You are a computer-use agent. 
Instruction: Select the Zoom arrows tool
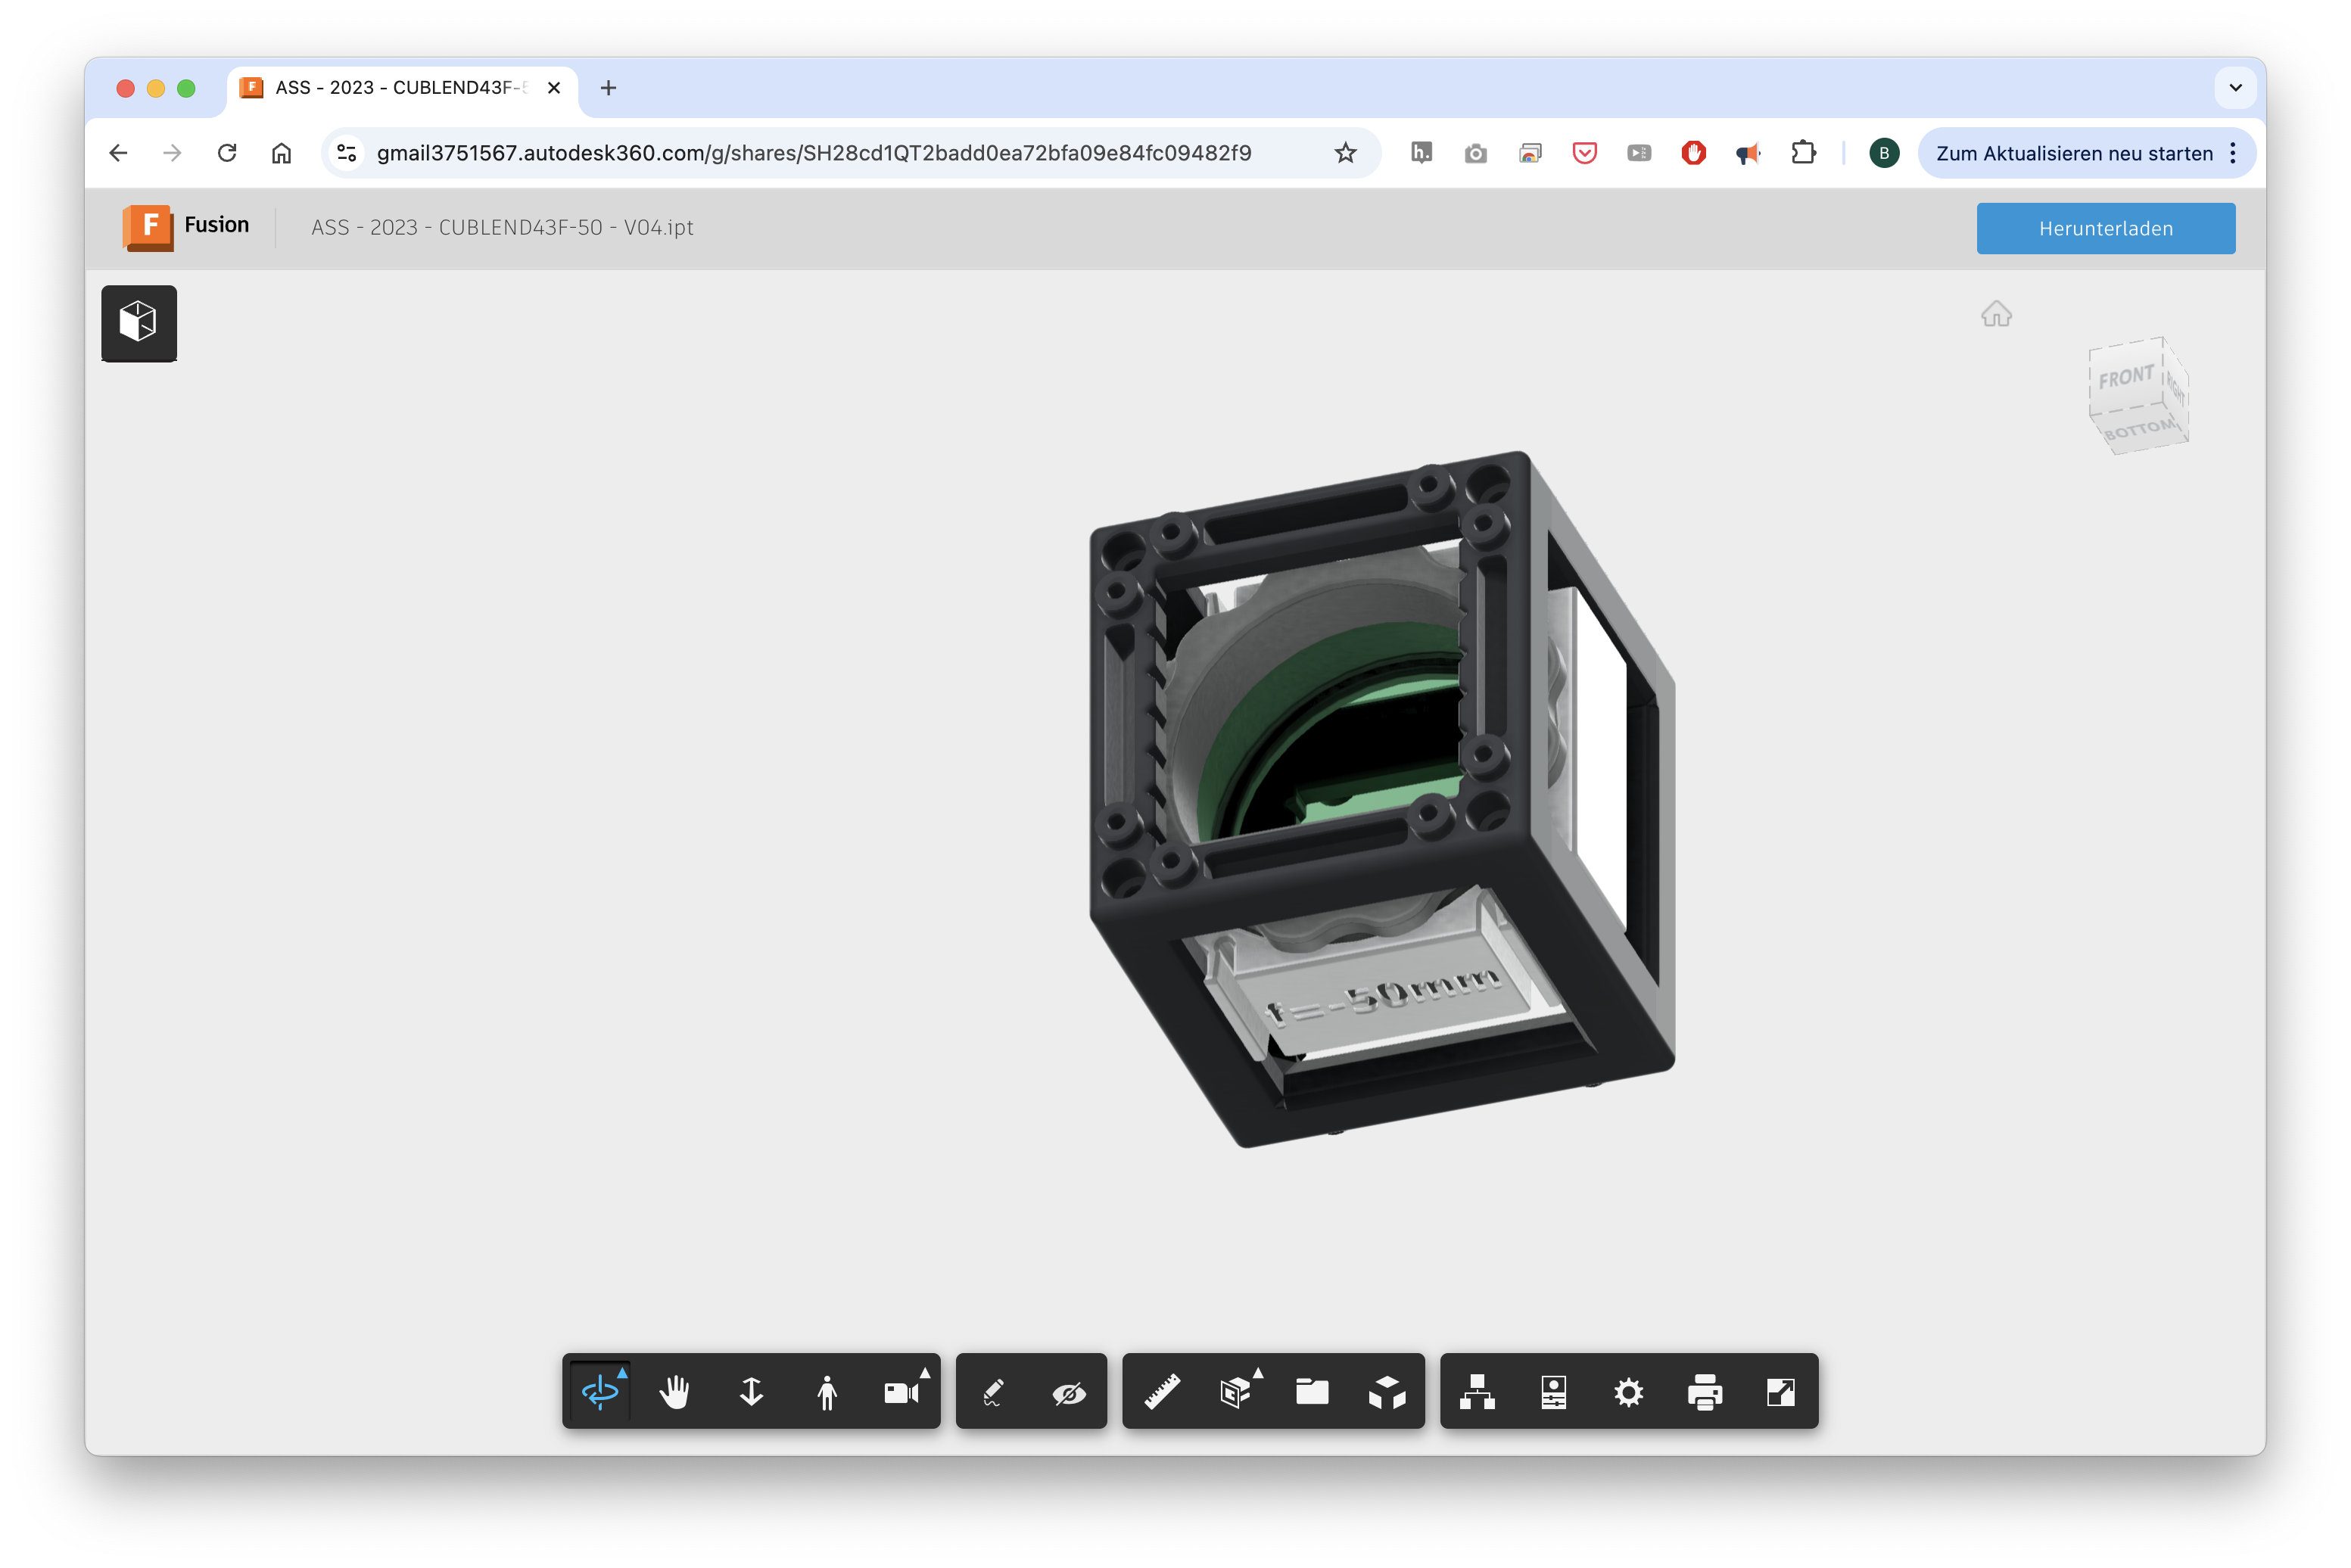coord(751,1391)
